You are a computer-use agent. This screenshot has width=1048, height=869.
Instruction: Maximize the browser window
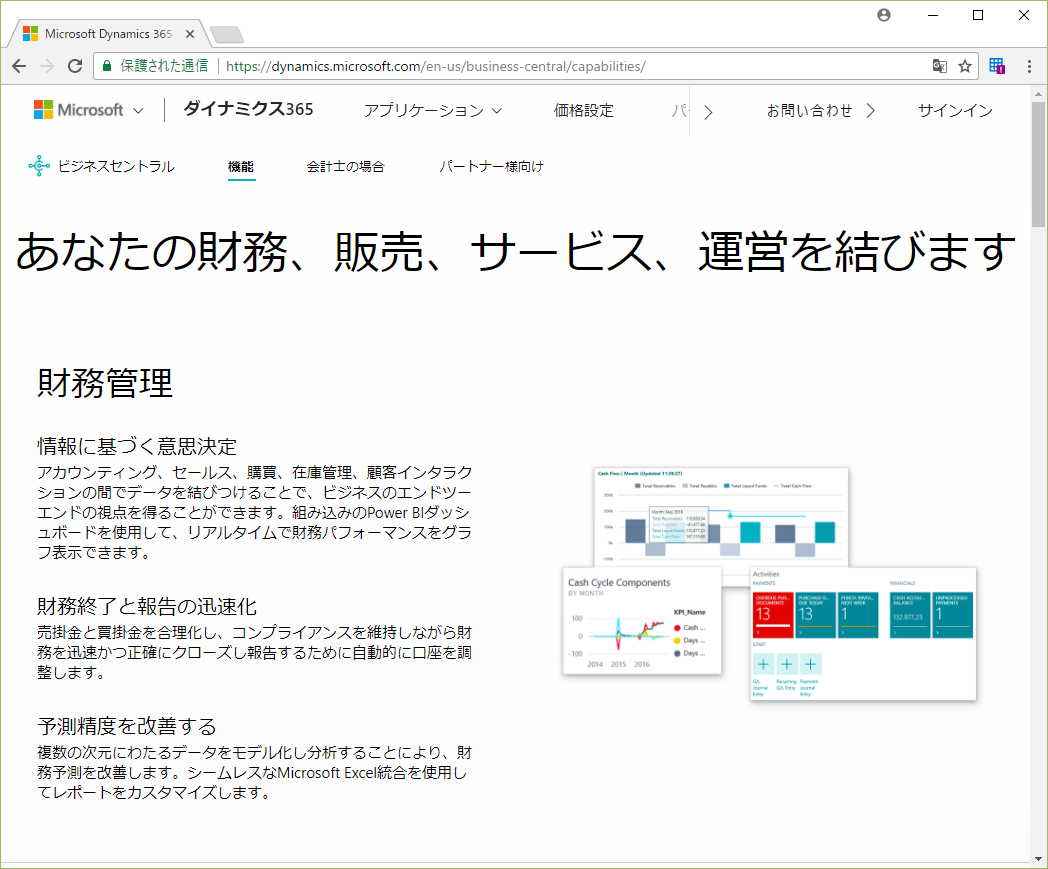[978, 15]
